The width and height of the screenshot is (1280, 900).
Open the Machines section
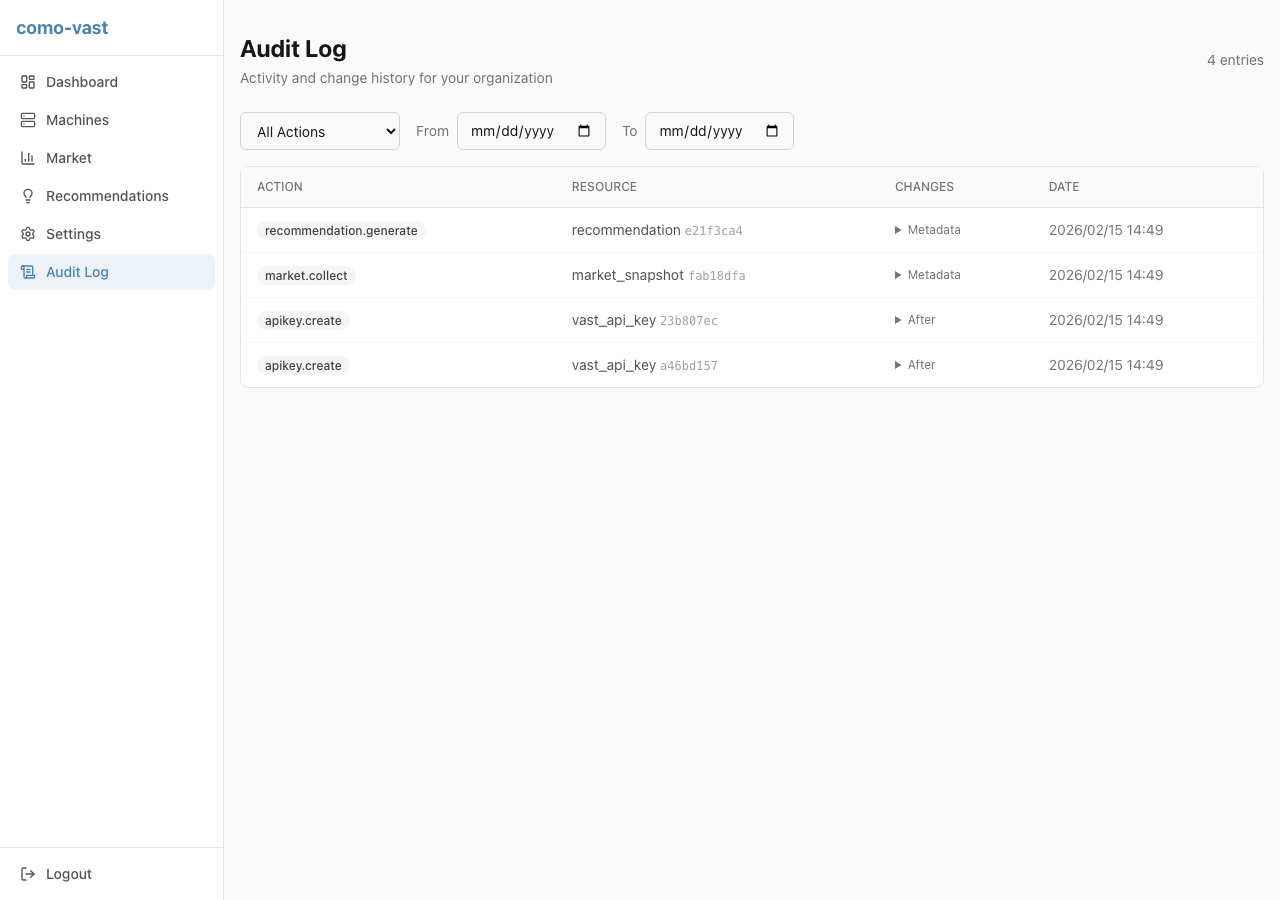(x=111, y=120)
